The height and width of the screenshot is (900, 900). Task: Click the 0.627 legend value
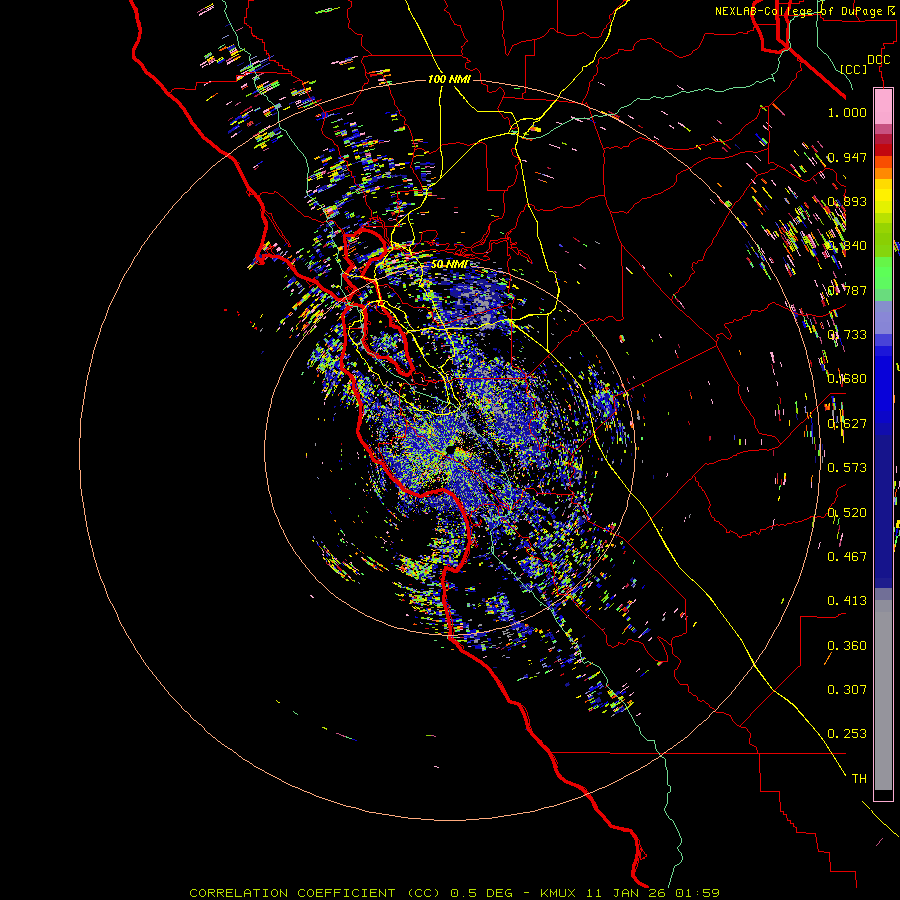tap(847, 424)
